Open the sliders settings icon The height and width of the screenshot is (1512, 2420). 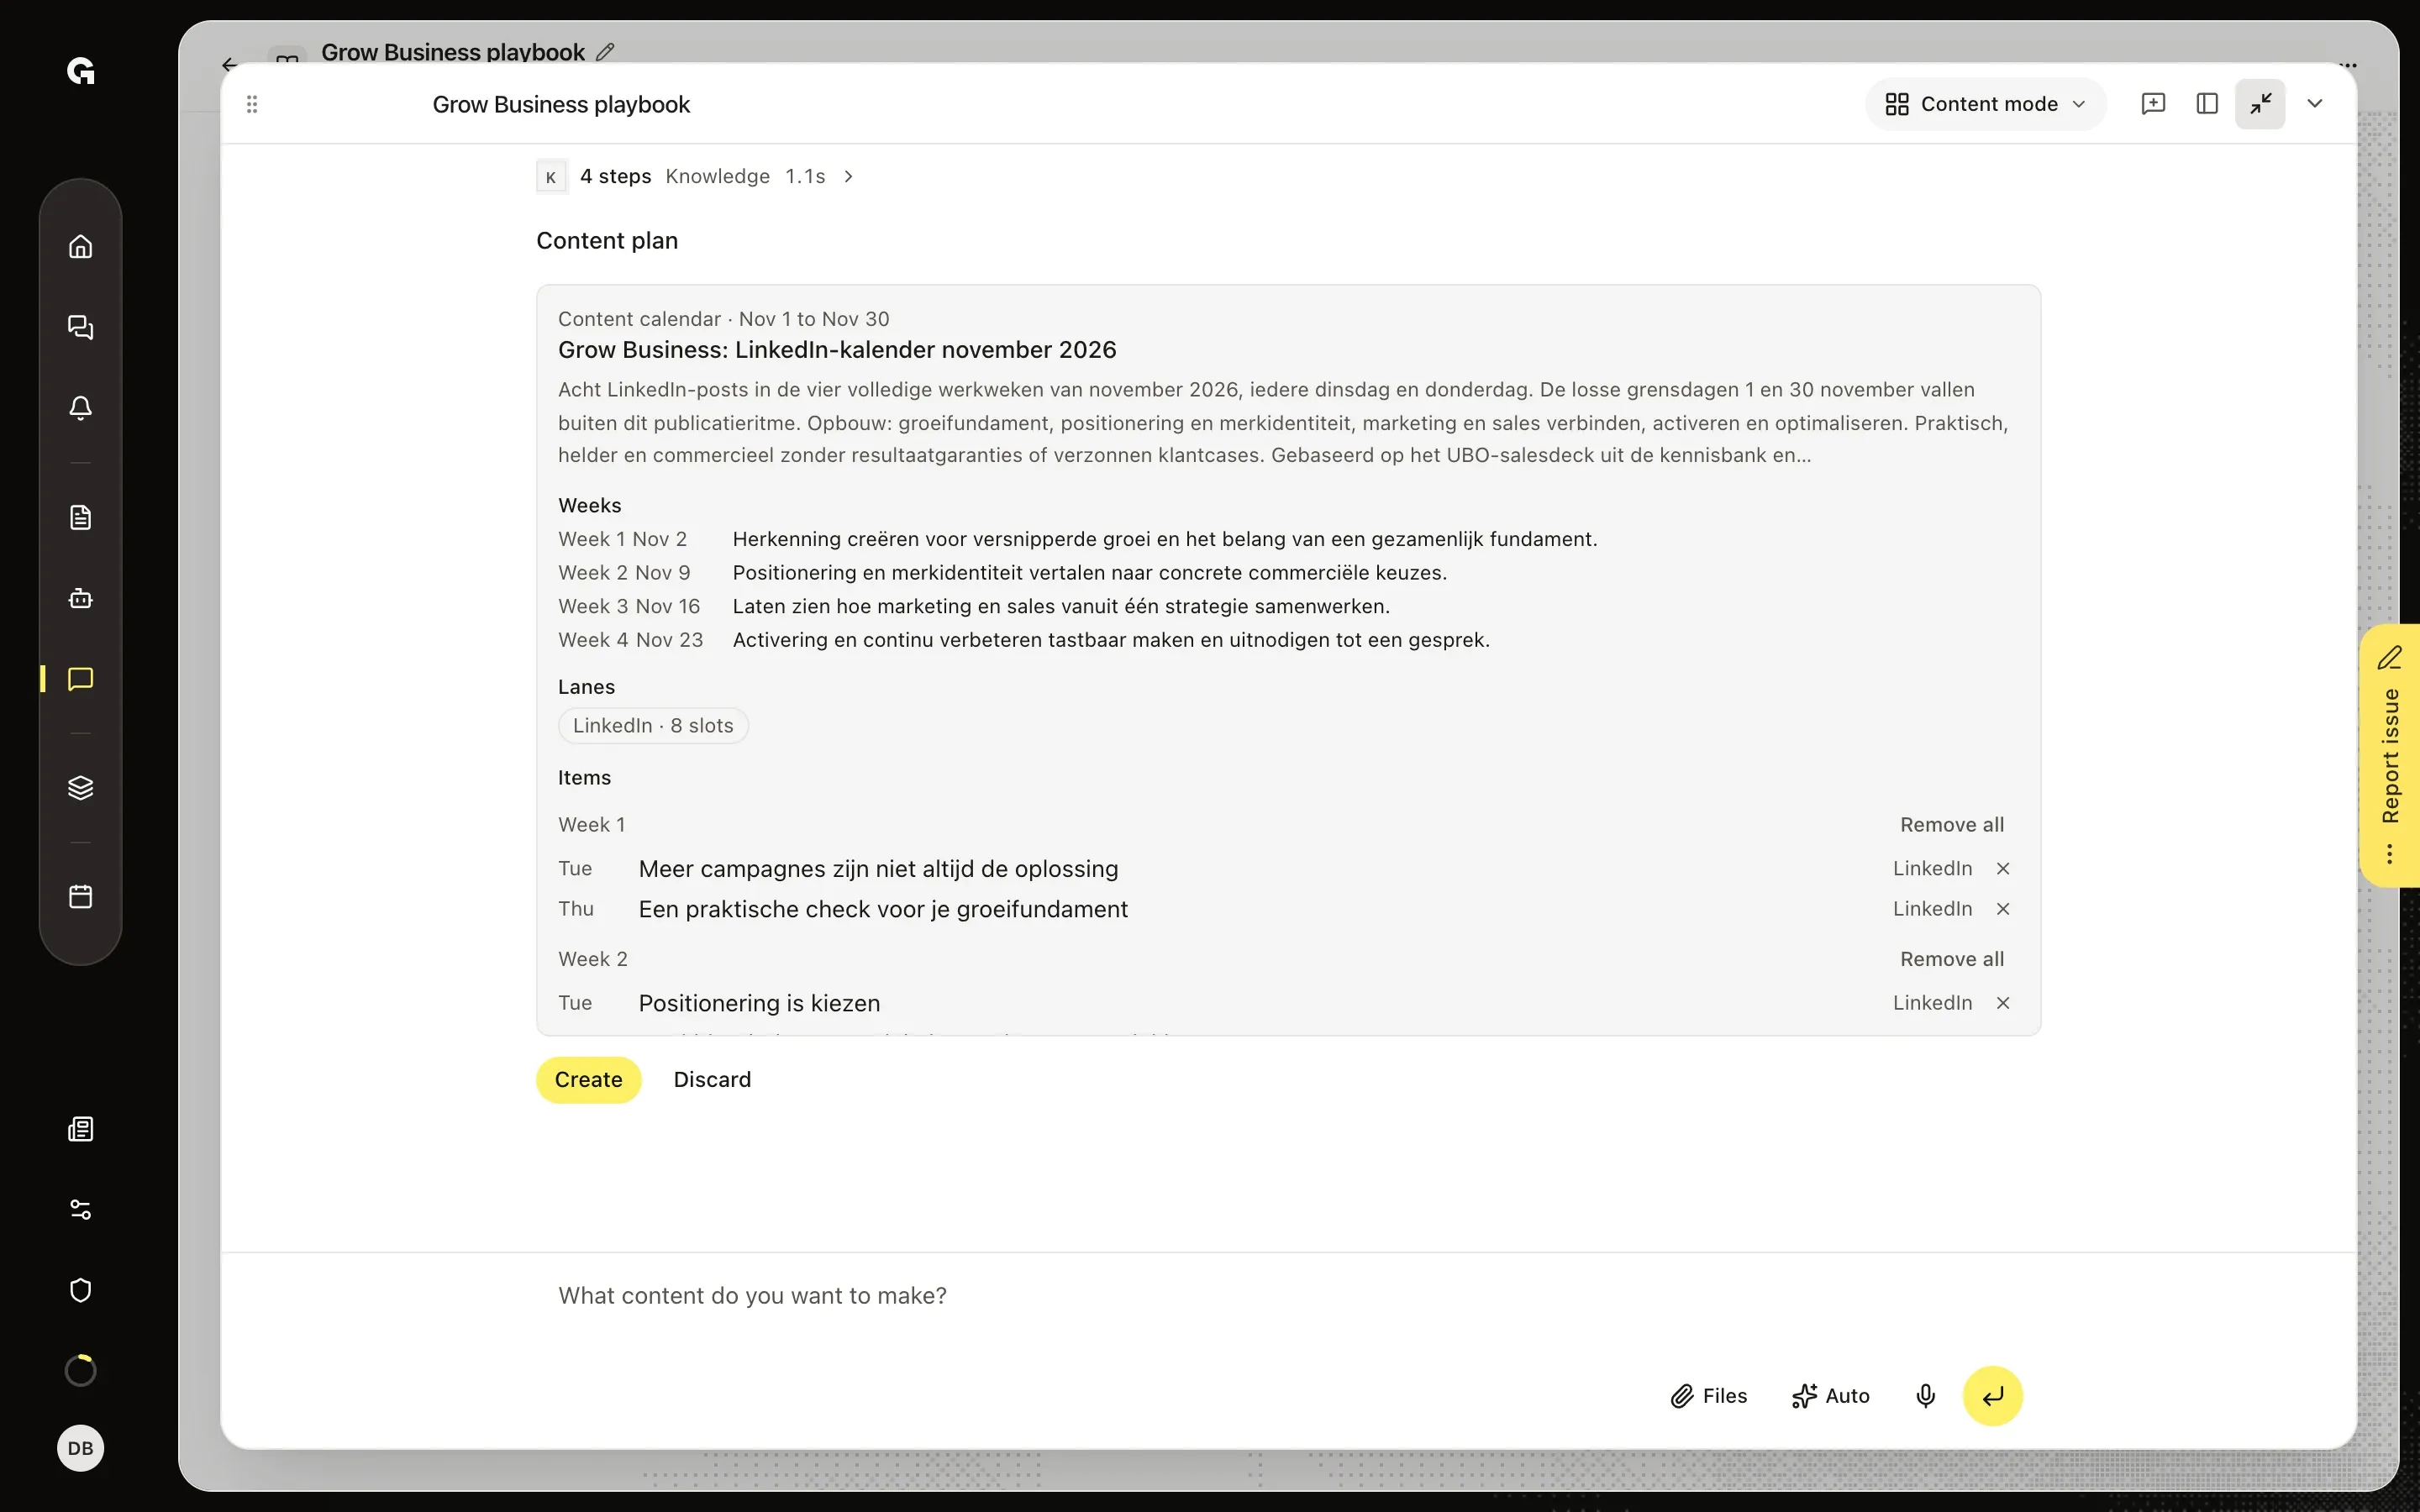click(81, 1210)
